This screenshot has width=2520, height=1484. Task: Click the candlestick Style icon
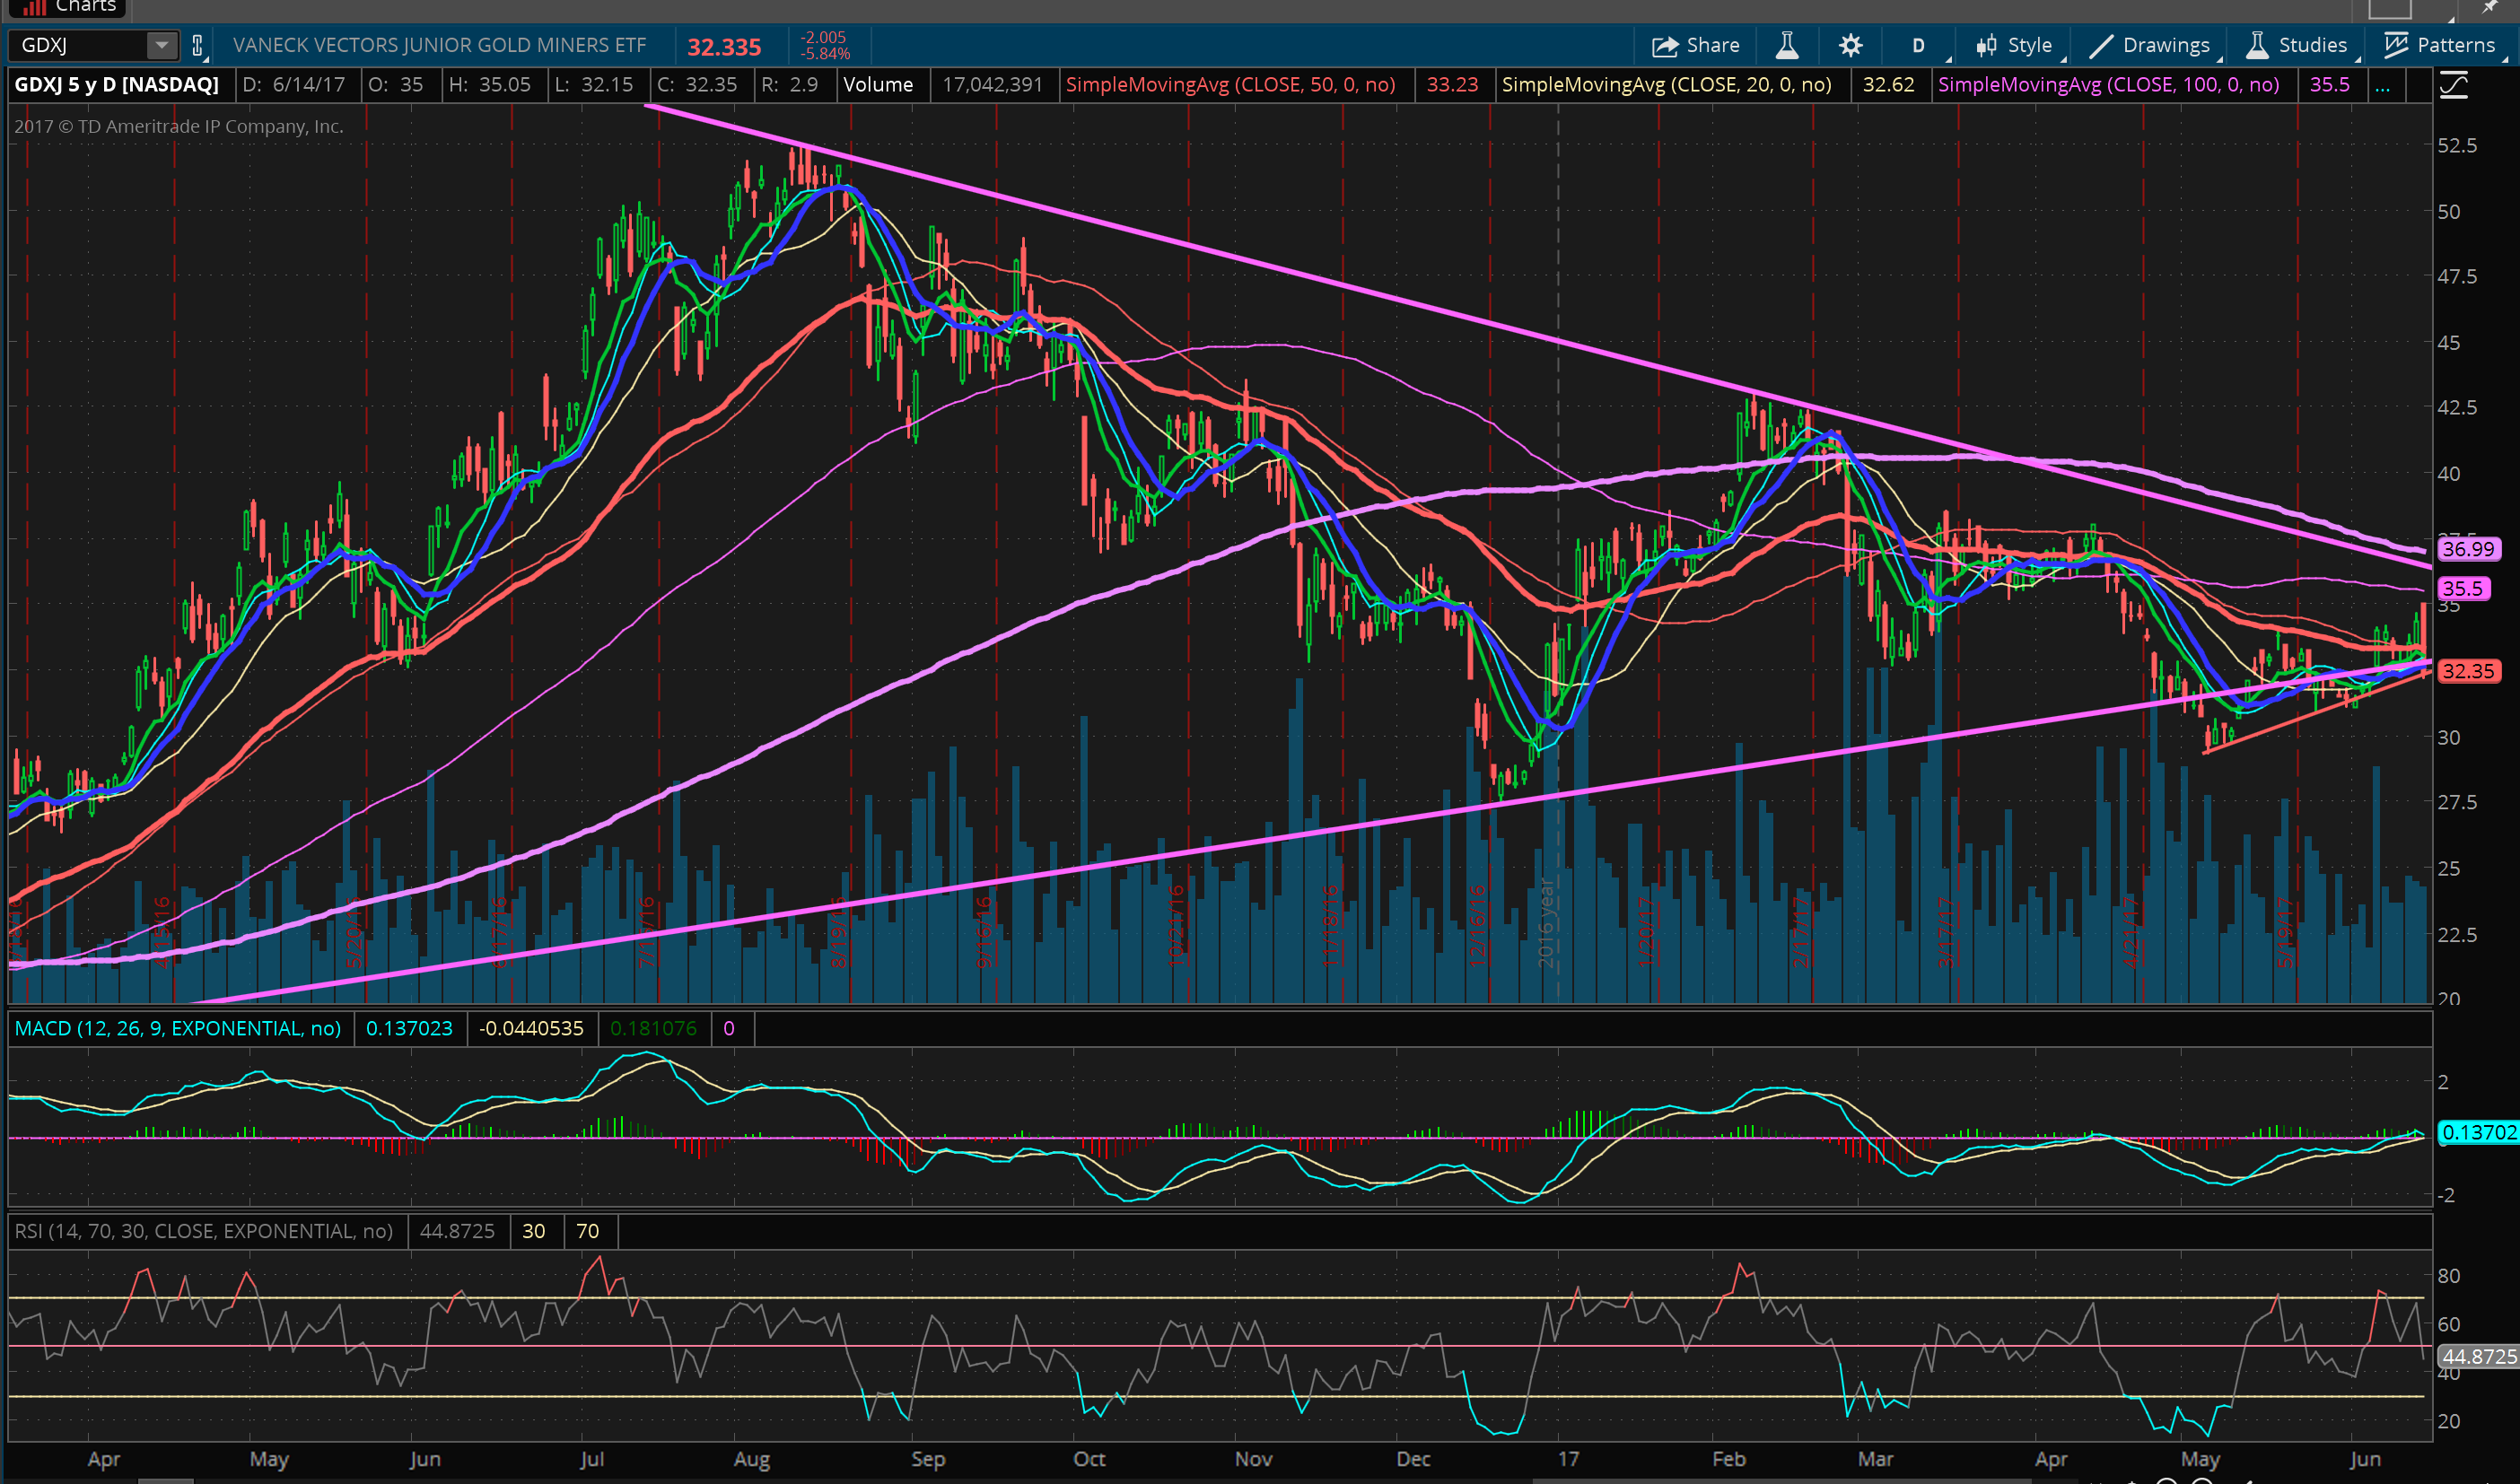(x=1986, y=46)
